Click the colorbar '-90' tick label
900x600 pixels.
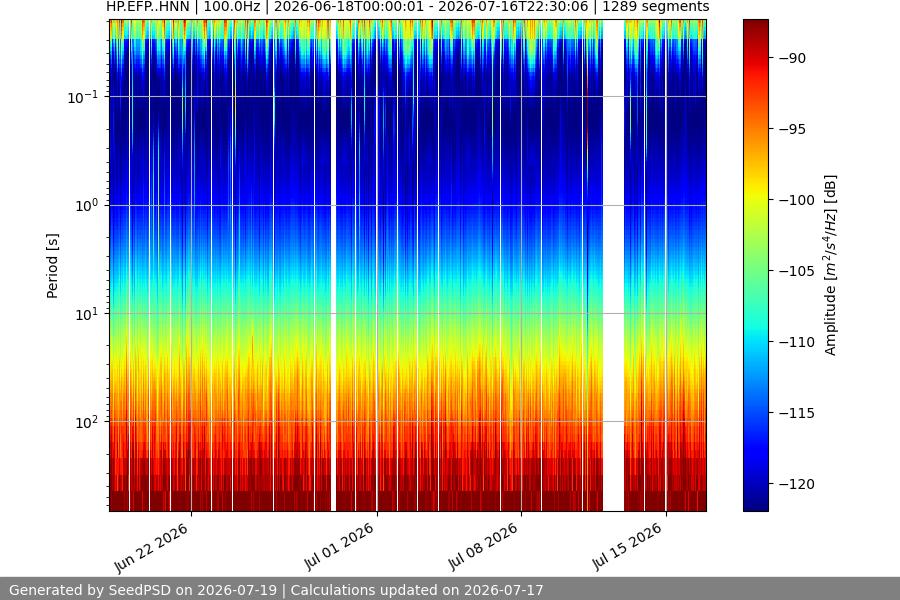793,58
